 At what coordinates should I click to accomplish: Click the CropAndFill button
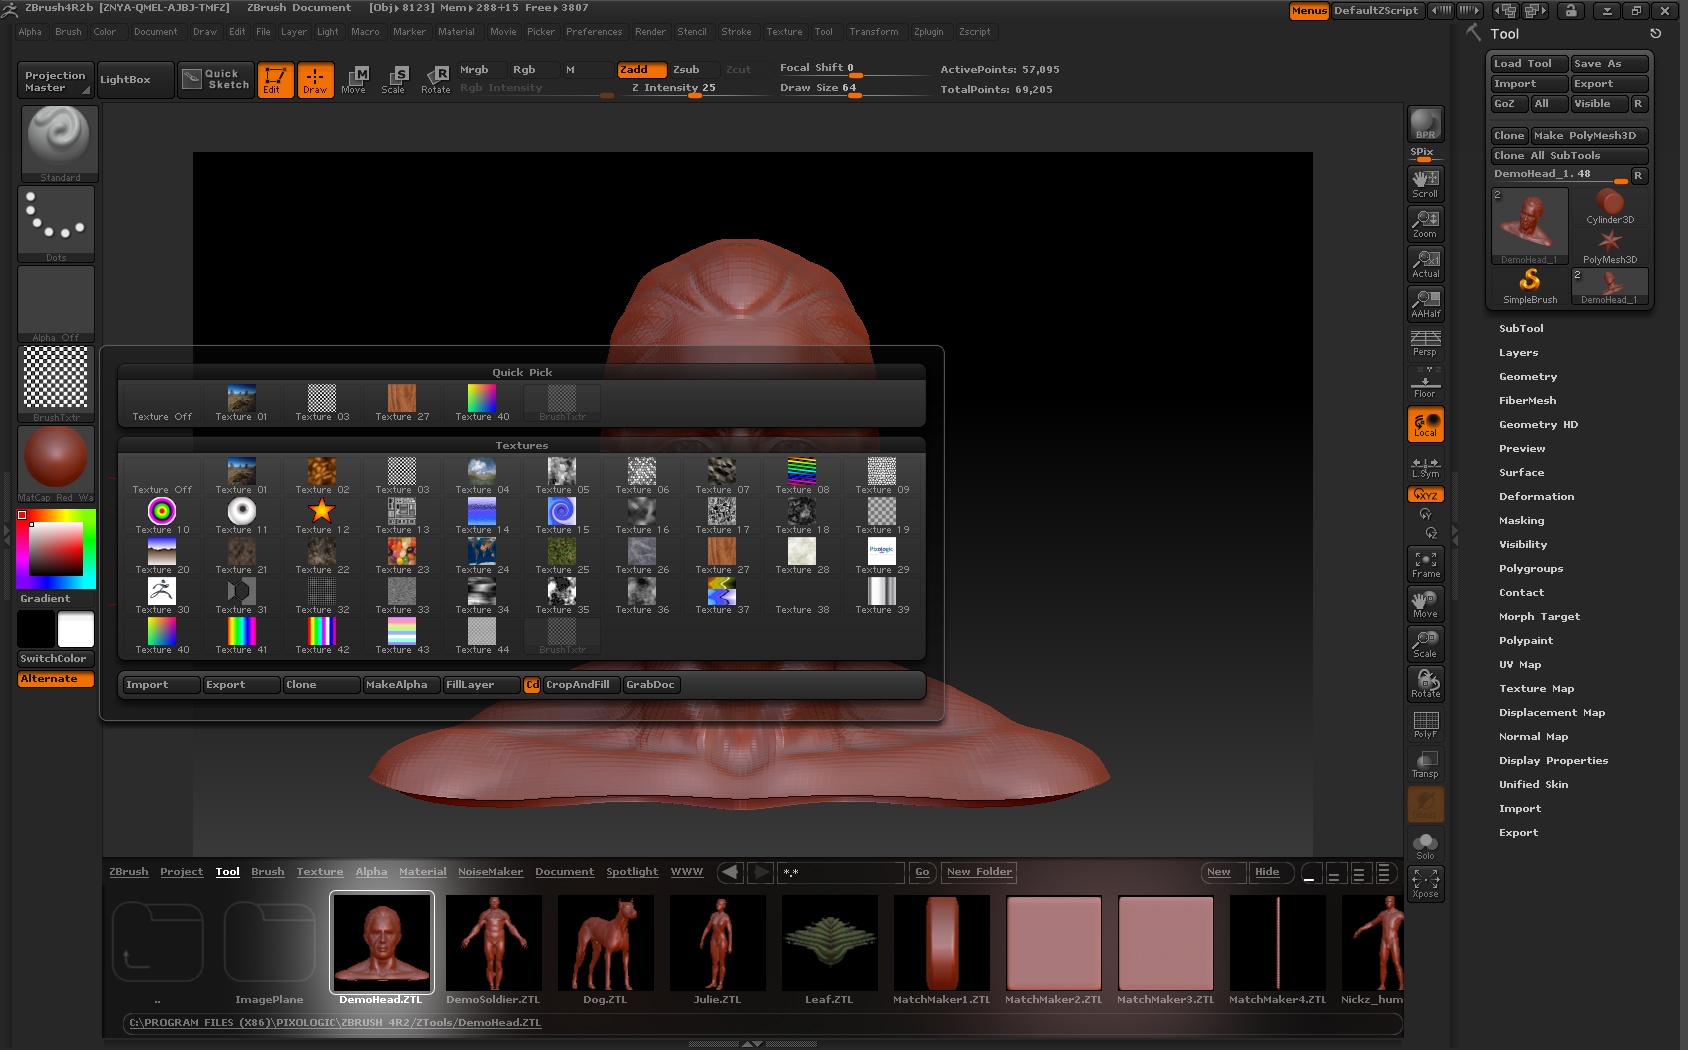(x=580, y=685)
